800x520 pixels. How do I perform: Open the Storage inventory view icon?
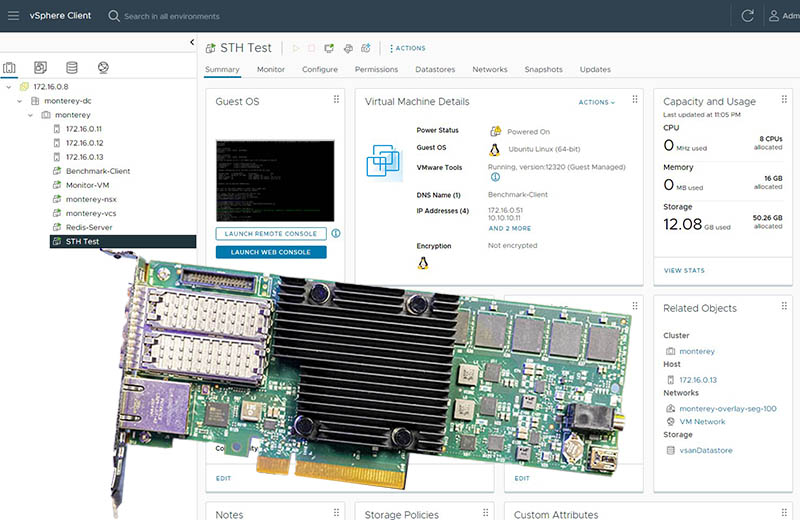point(71,68)
